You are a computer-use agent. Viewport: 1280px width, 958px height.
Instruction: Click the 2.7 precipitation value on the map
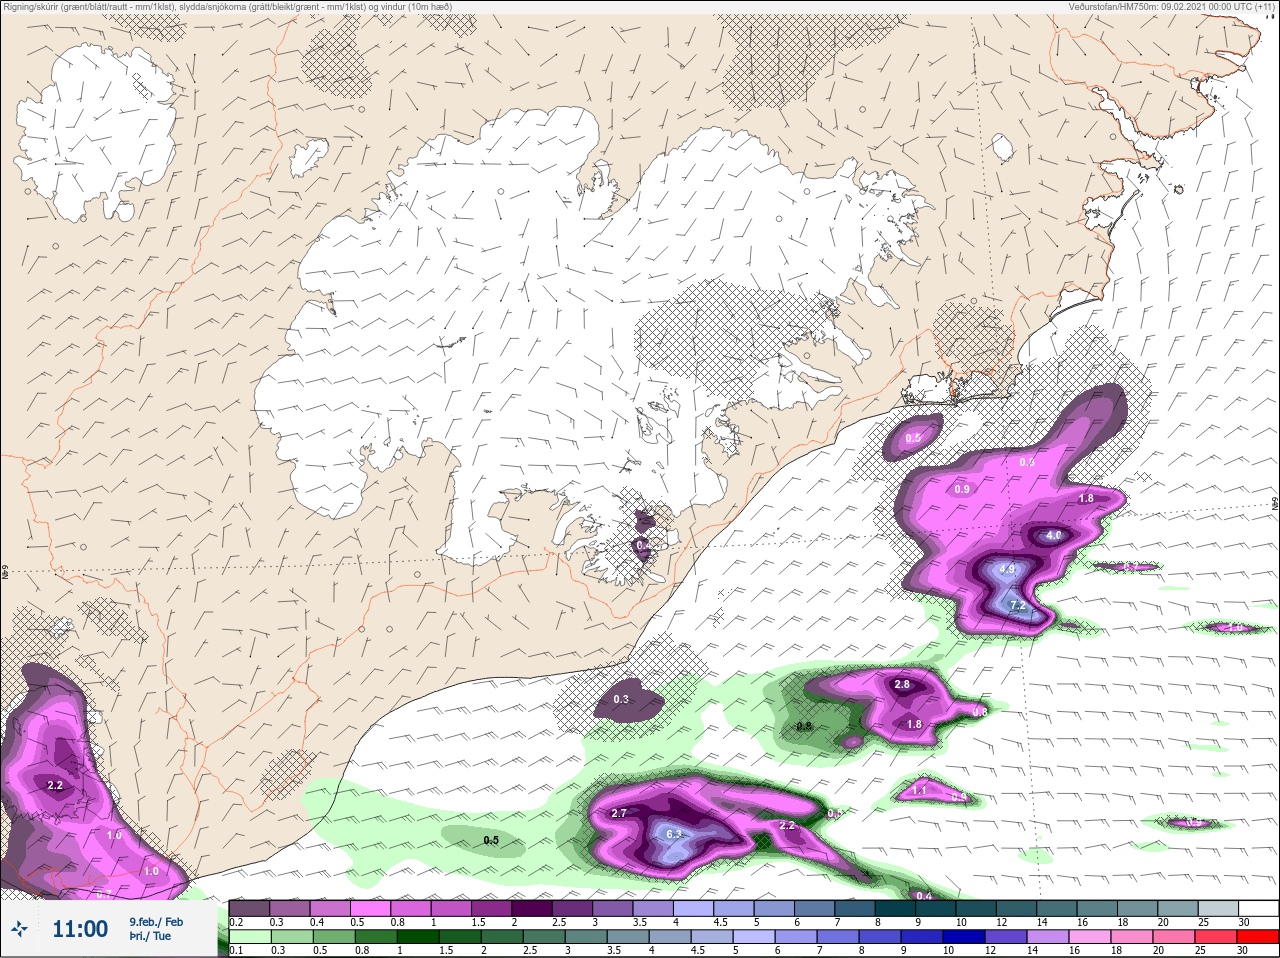(x=618, y=813)
